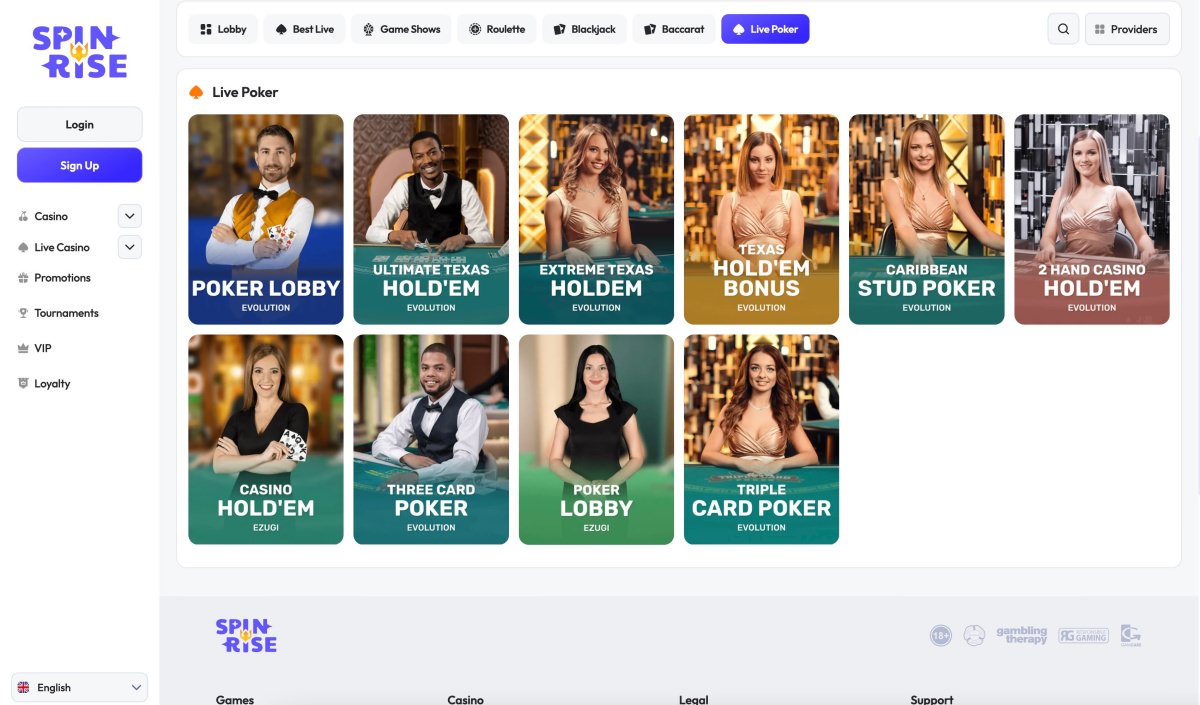The width and height of the screenshot is (1200, 705).
Task: Expand the Live Casino submenu chevron
Action: click(x=130, y=247)
